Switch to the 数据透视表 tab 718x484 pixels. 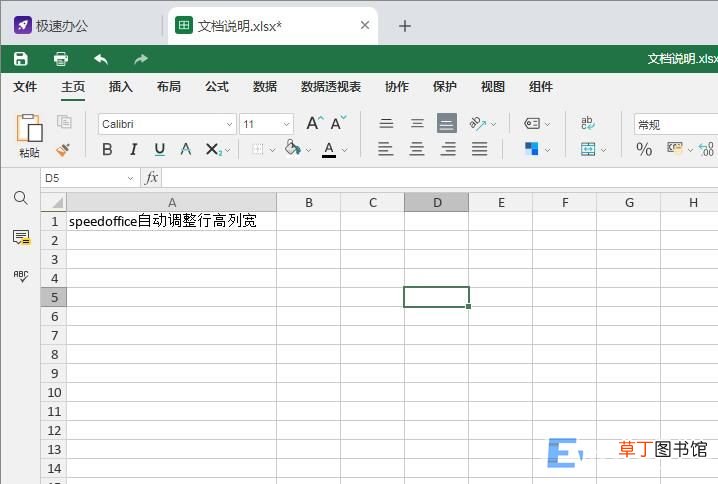tap(331, 87)
